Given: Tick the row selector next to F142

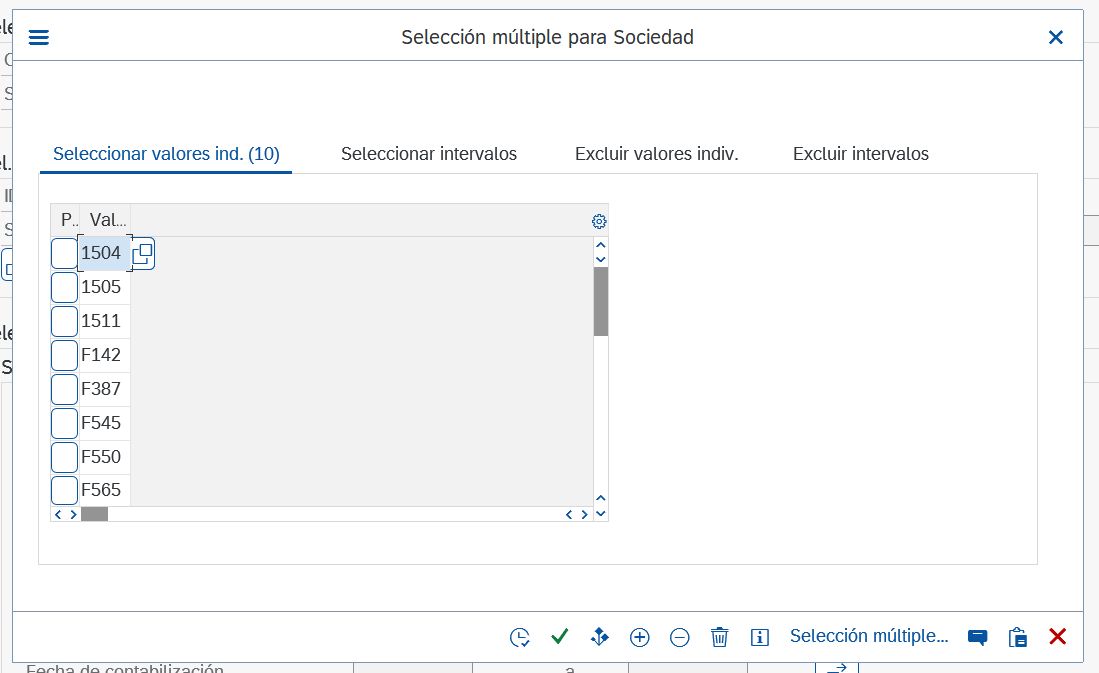Looking at the screenshot, I should (64, 355).
